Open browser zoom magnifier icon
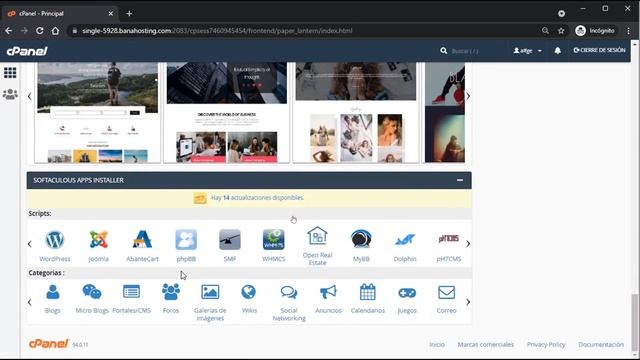The image size is (640, 360). [x=545, y=31]
